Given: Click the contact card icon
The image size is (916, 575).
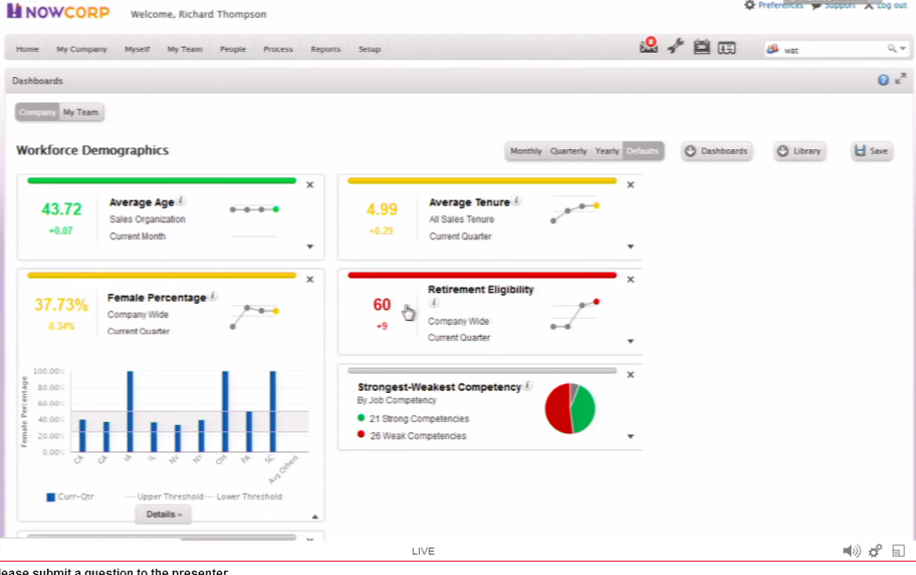Looking at the screenshot, I should (727, 48).
